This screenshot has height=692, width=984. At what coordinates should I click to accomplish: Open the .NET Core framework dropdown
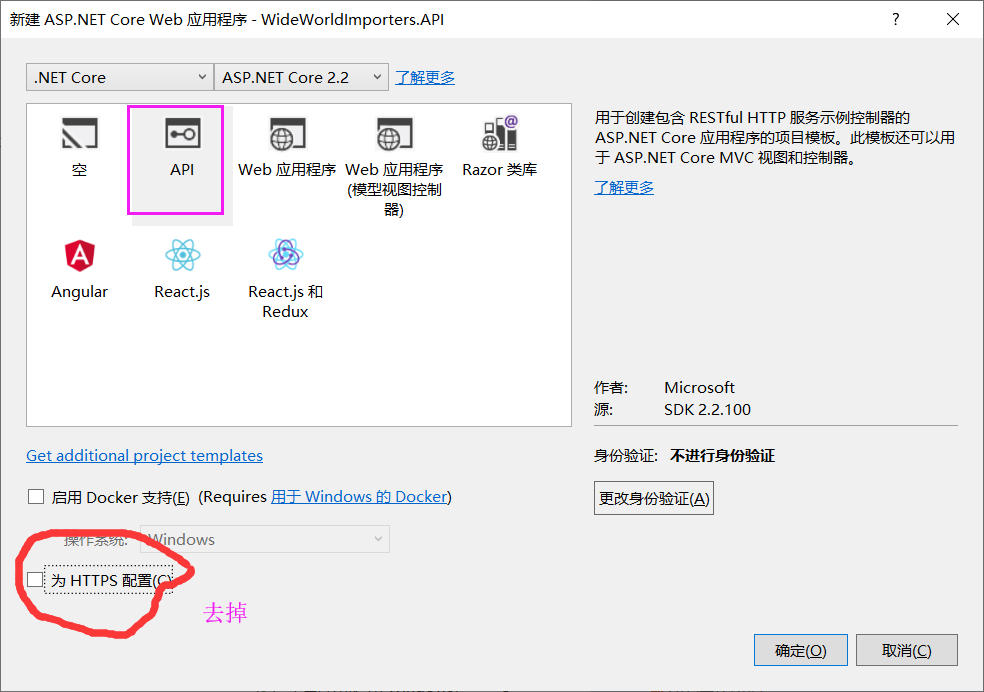pyautogui.click(x=119, y=77)
